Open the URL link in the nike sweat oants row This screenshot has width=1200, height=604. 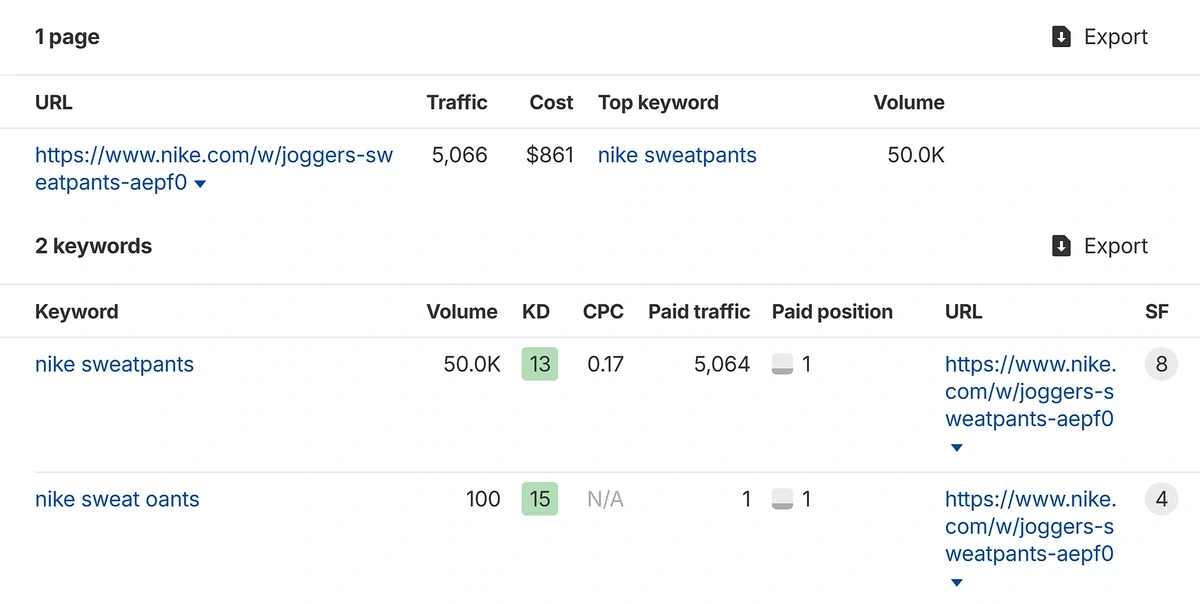(x=1030, y=526)
